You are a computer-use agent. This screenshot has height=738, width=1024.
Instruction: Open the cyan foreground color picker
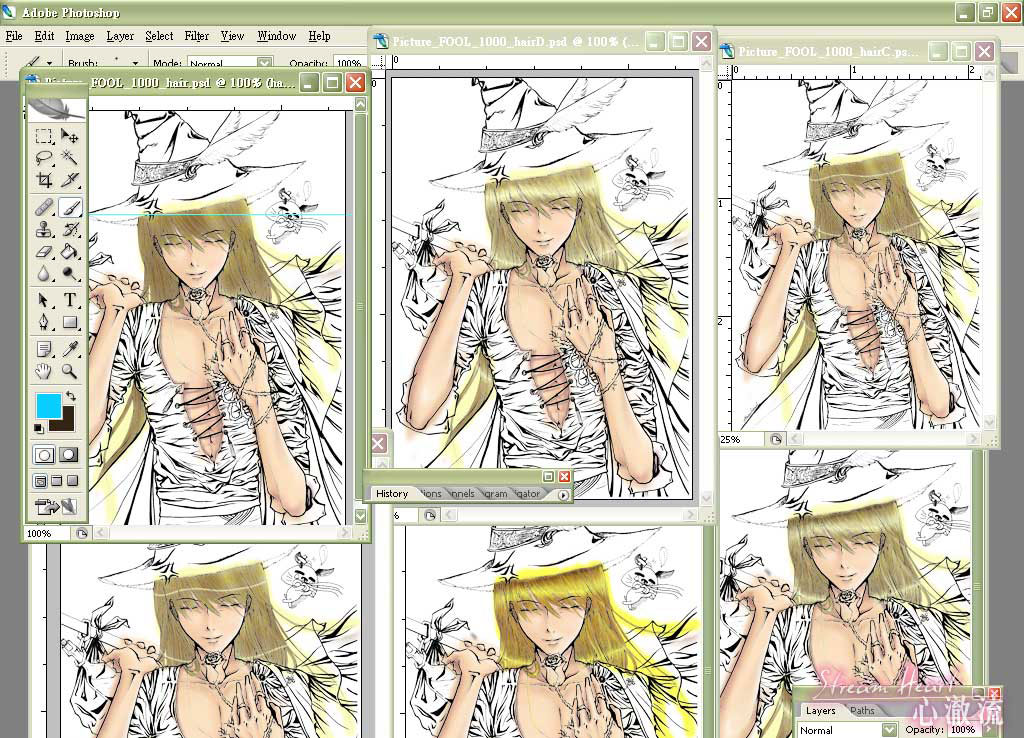(48, 406)
